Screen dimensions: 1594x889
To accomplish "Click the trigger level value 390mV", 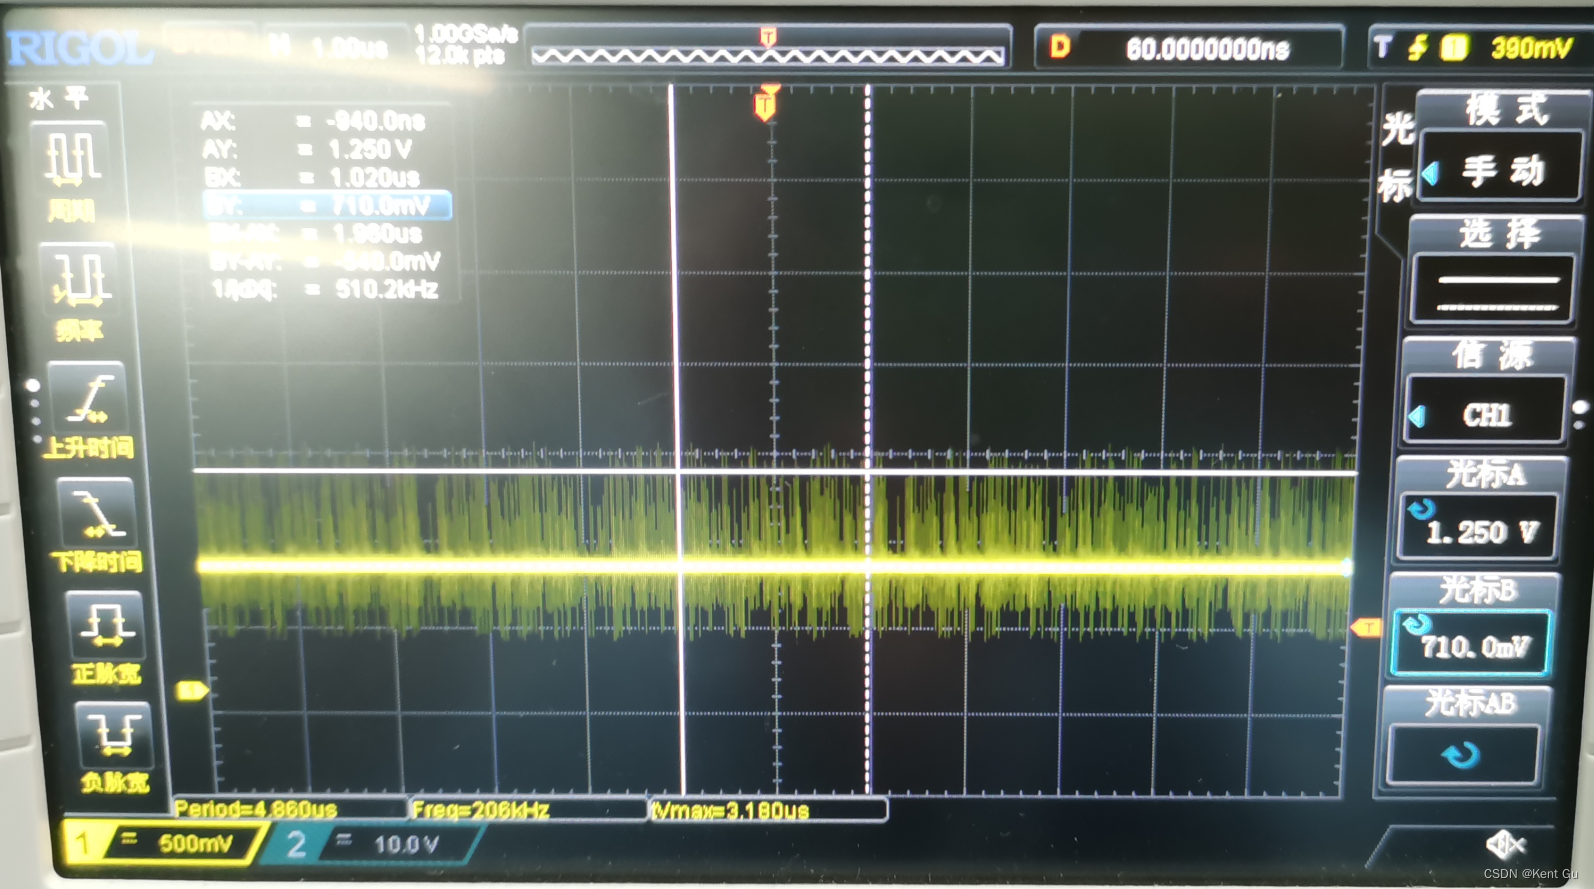I will point(1531,47).
